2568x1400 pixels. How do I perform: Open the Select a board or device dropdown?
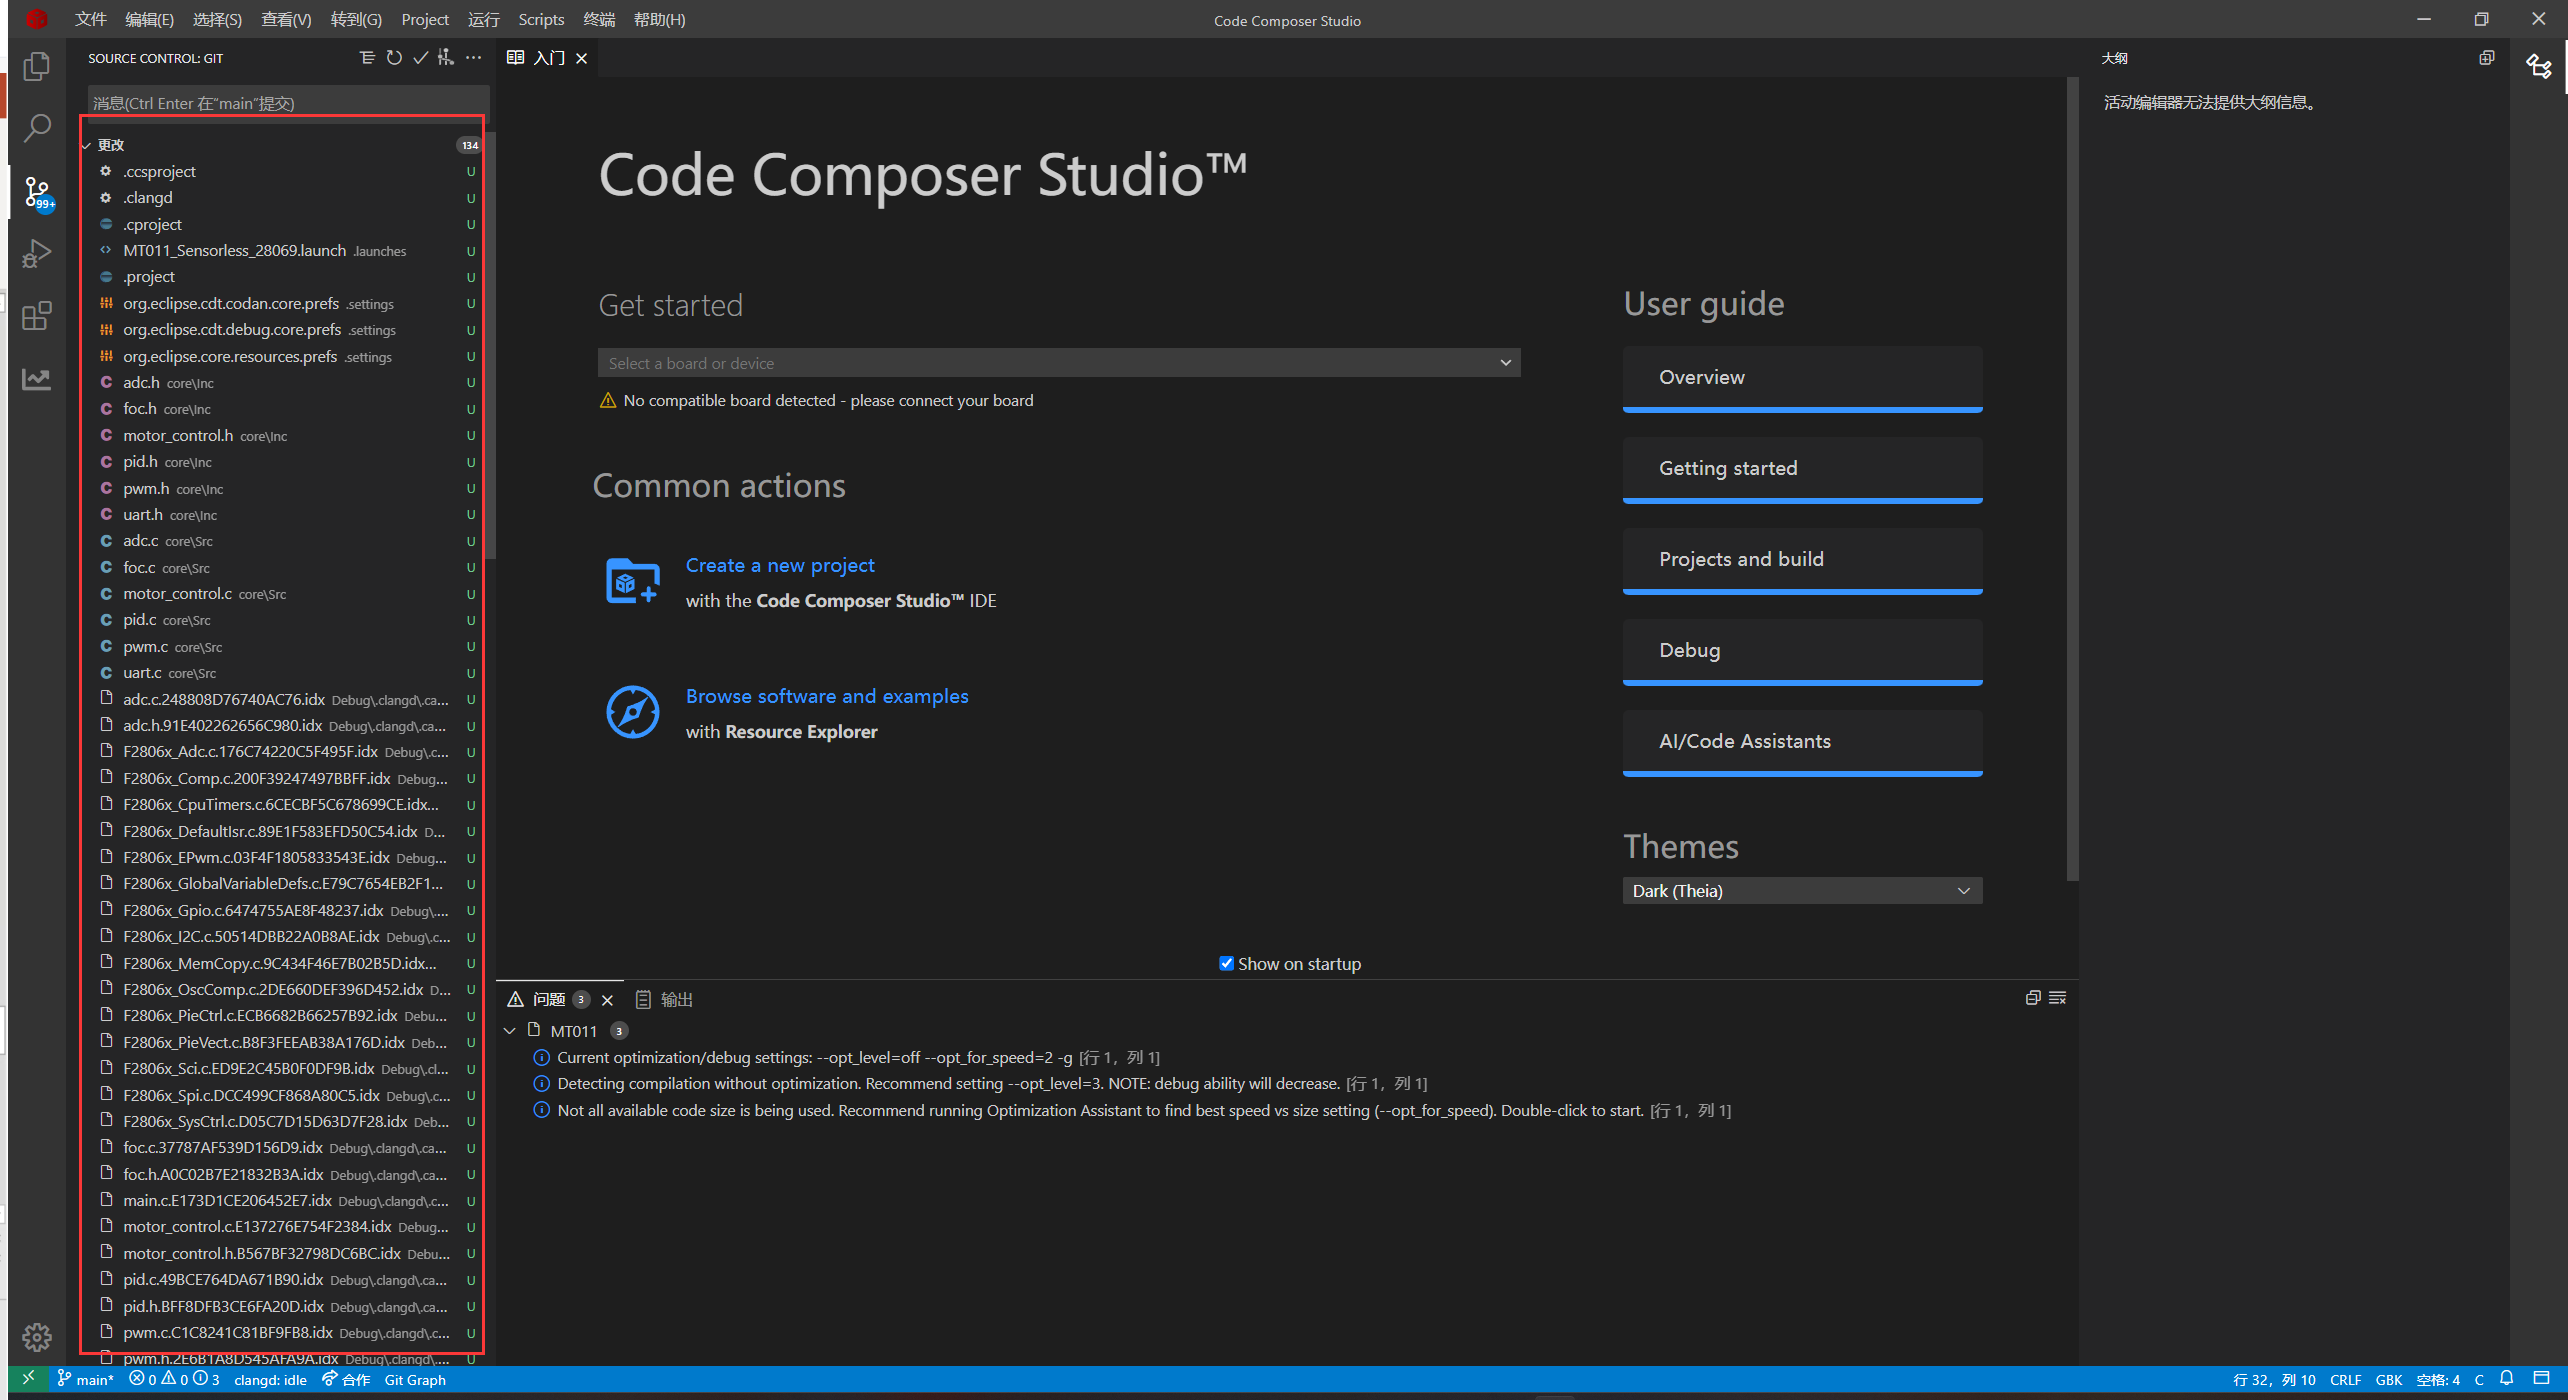click(x=1058, y=363)
